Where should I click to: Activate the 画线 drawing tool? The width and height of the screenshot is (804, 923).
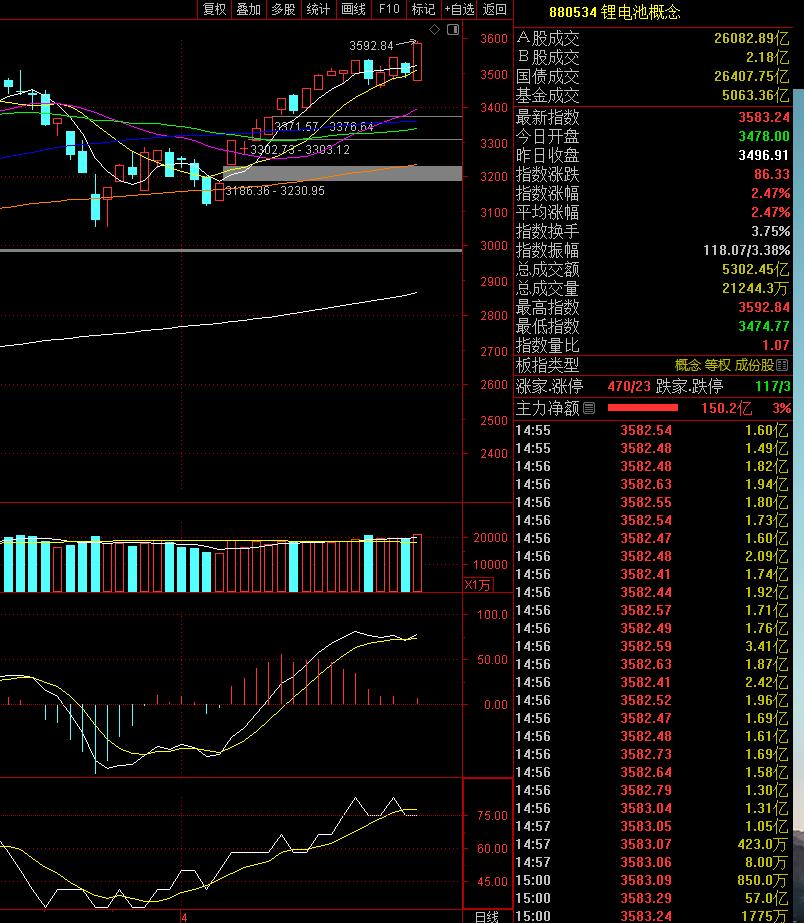click(x=353, y=9)
